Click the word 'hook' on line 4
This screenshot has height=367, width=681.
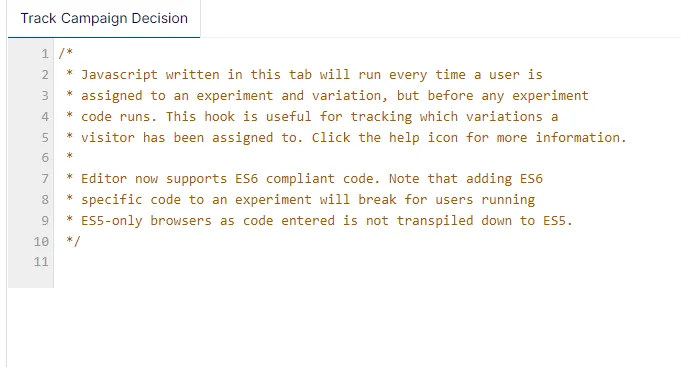219,116
